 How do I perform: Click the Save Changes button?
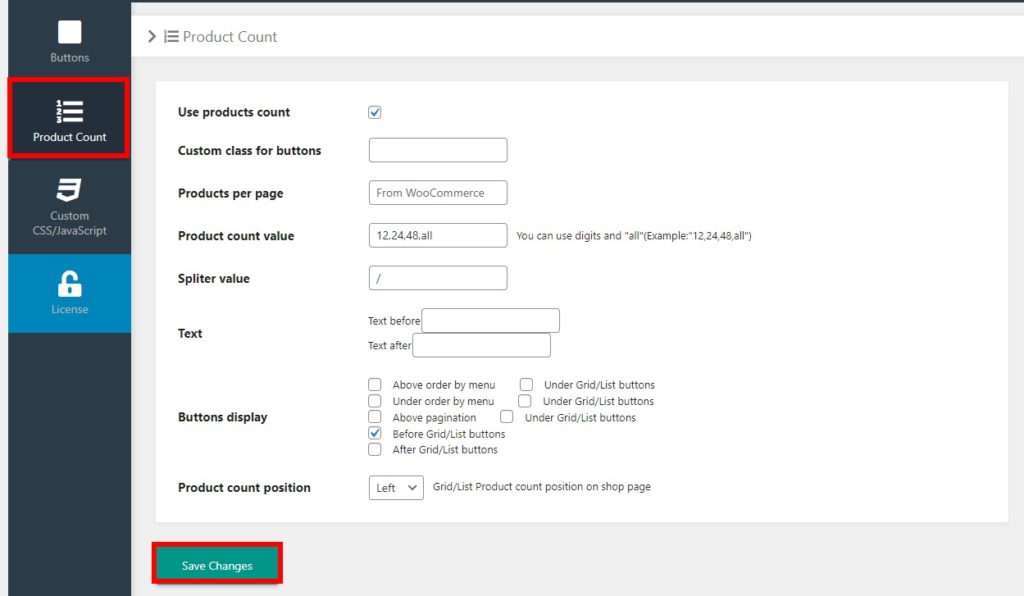coord(217,565)
